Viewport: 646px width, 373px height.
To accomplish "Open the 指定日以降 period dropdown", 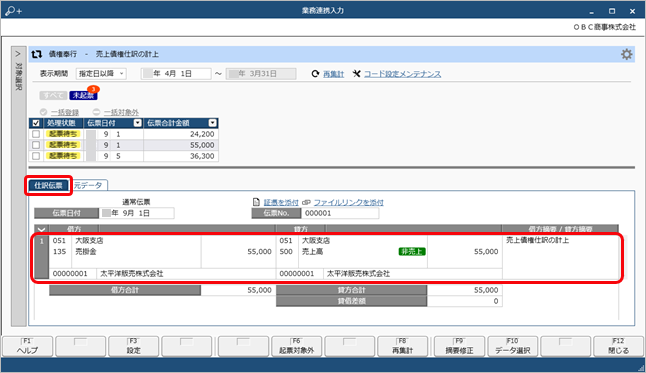I will pos(101,74).
